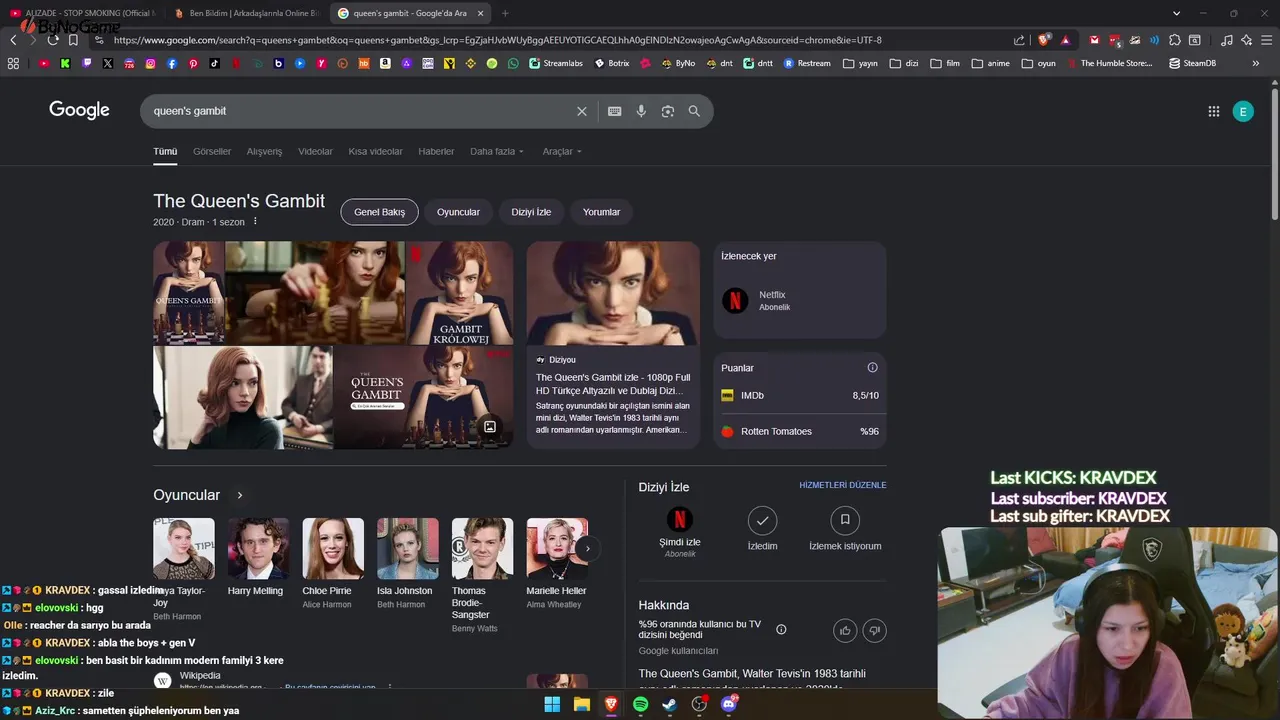Open the Extensions puzzle icon
Screen dimensions: 1280x720
click(x=1175, y=40)
